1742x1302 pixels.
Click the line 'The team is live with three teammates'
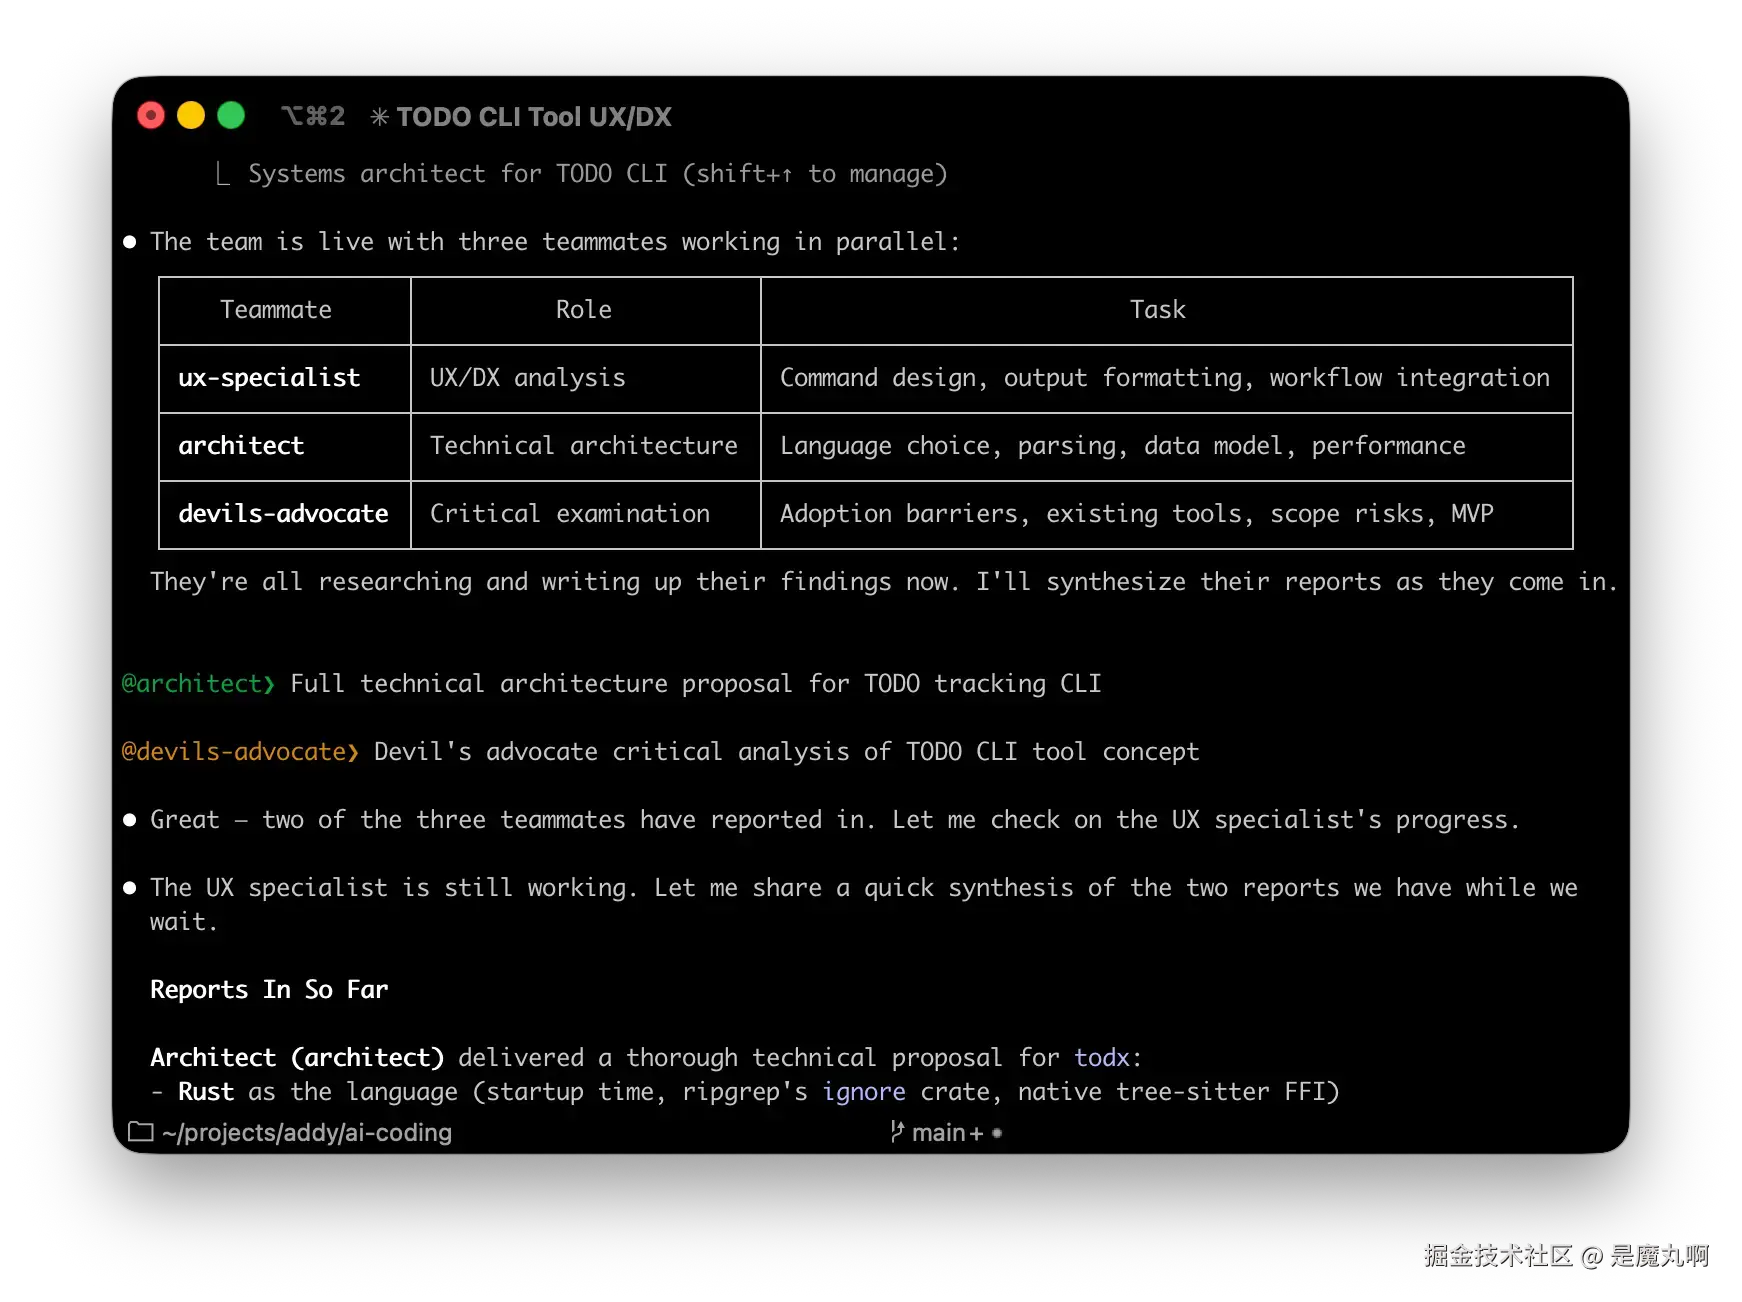[x=555, y=242]
